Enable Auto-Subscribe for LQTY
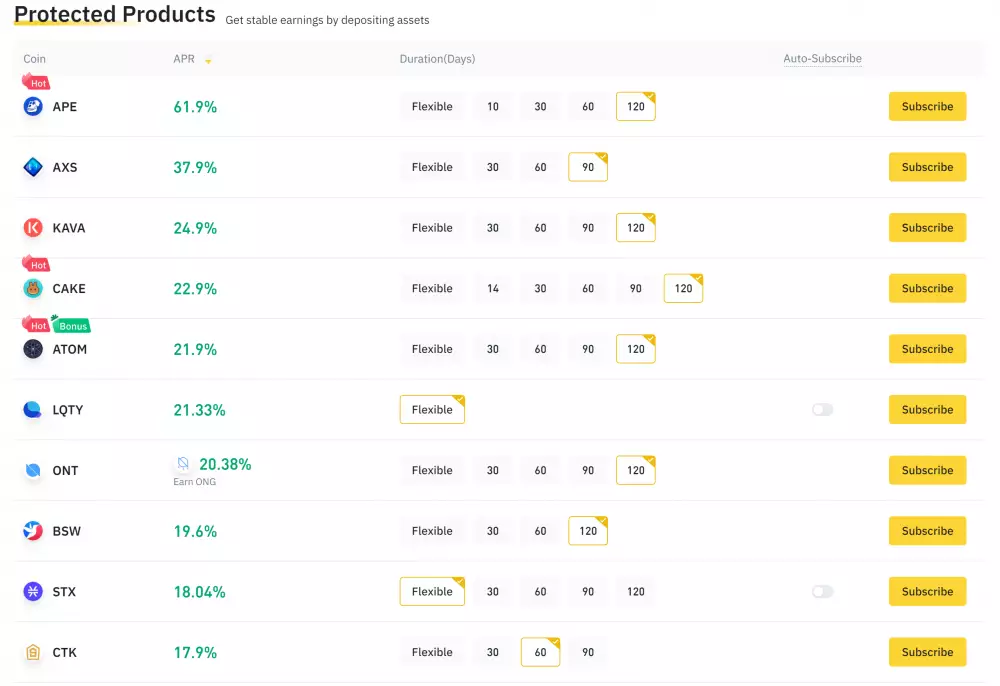This screenshot has height=686, width=1000. point(822,409)
